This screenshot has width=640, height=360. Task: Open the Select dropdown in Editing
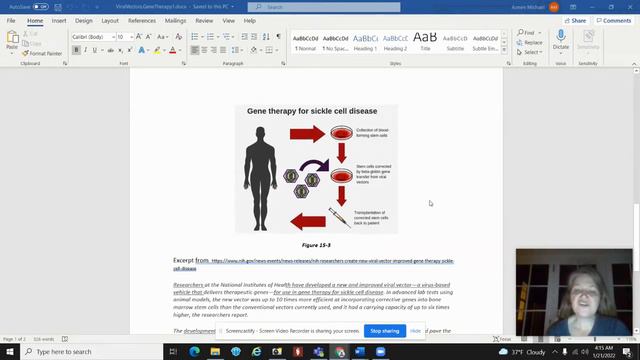529,52
